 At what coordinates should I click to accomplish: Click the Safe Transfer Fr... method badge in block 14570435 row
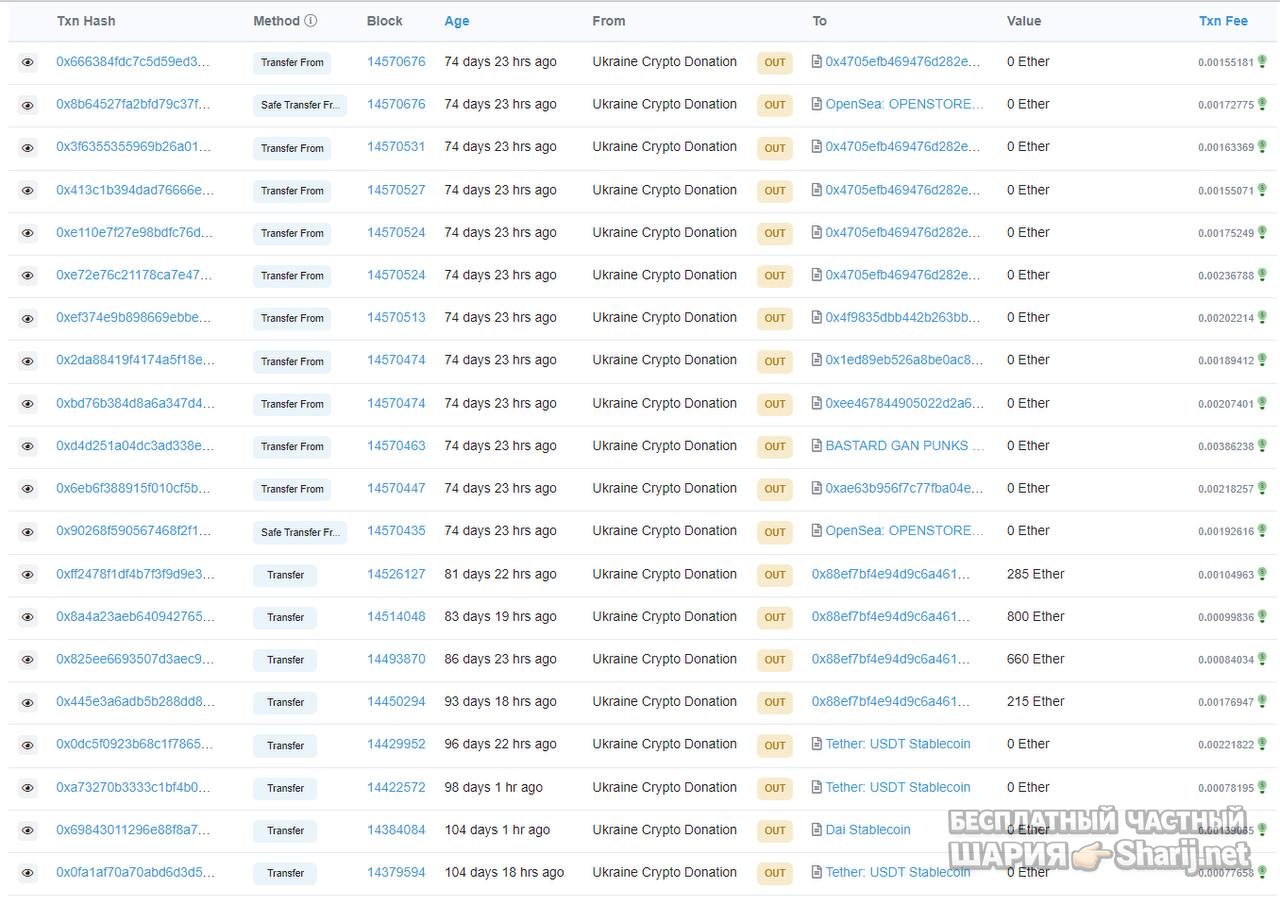(x=300, y=532)
